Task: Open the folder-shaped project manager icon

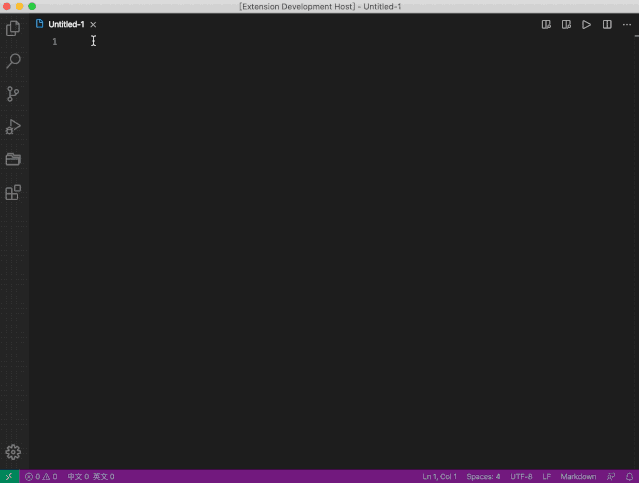Action: click(13, 159)
